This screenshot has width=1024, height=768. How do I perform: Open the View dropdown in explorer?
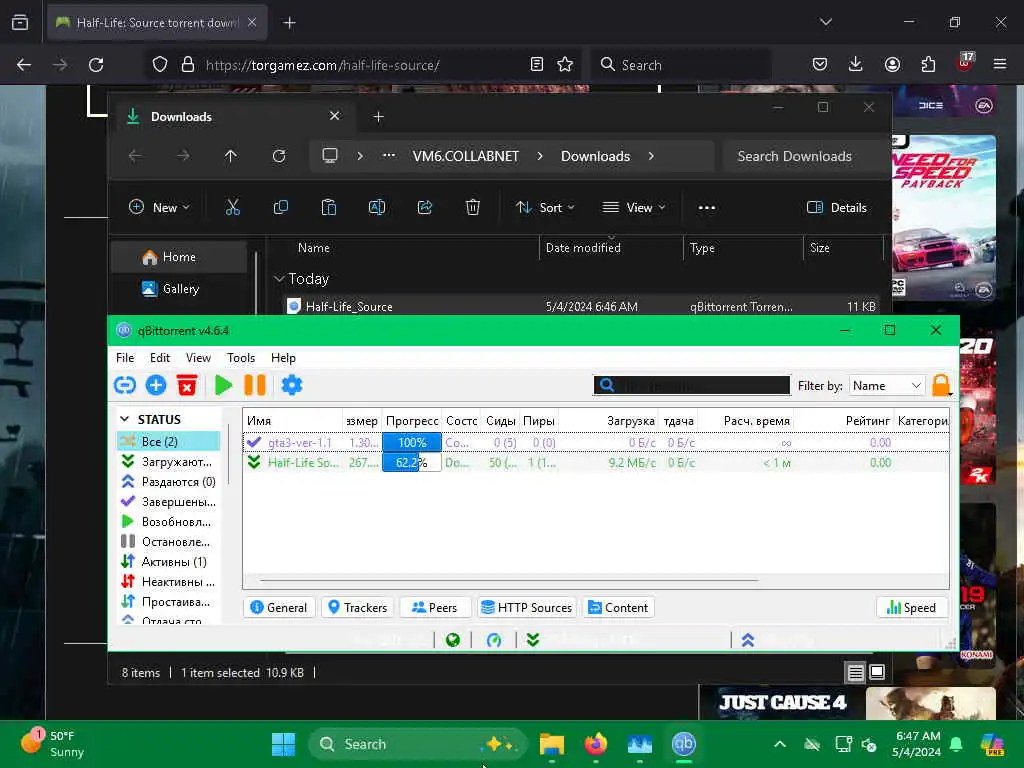pyautogui.click(x=633, y=208)
